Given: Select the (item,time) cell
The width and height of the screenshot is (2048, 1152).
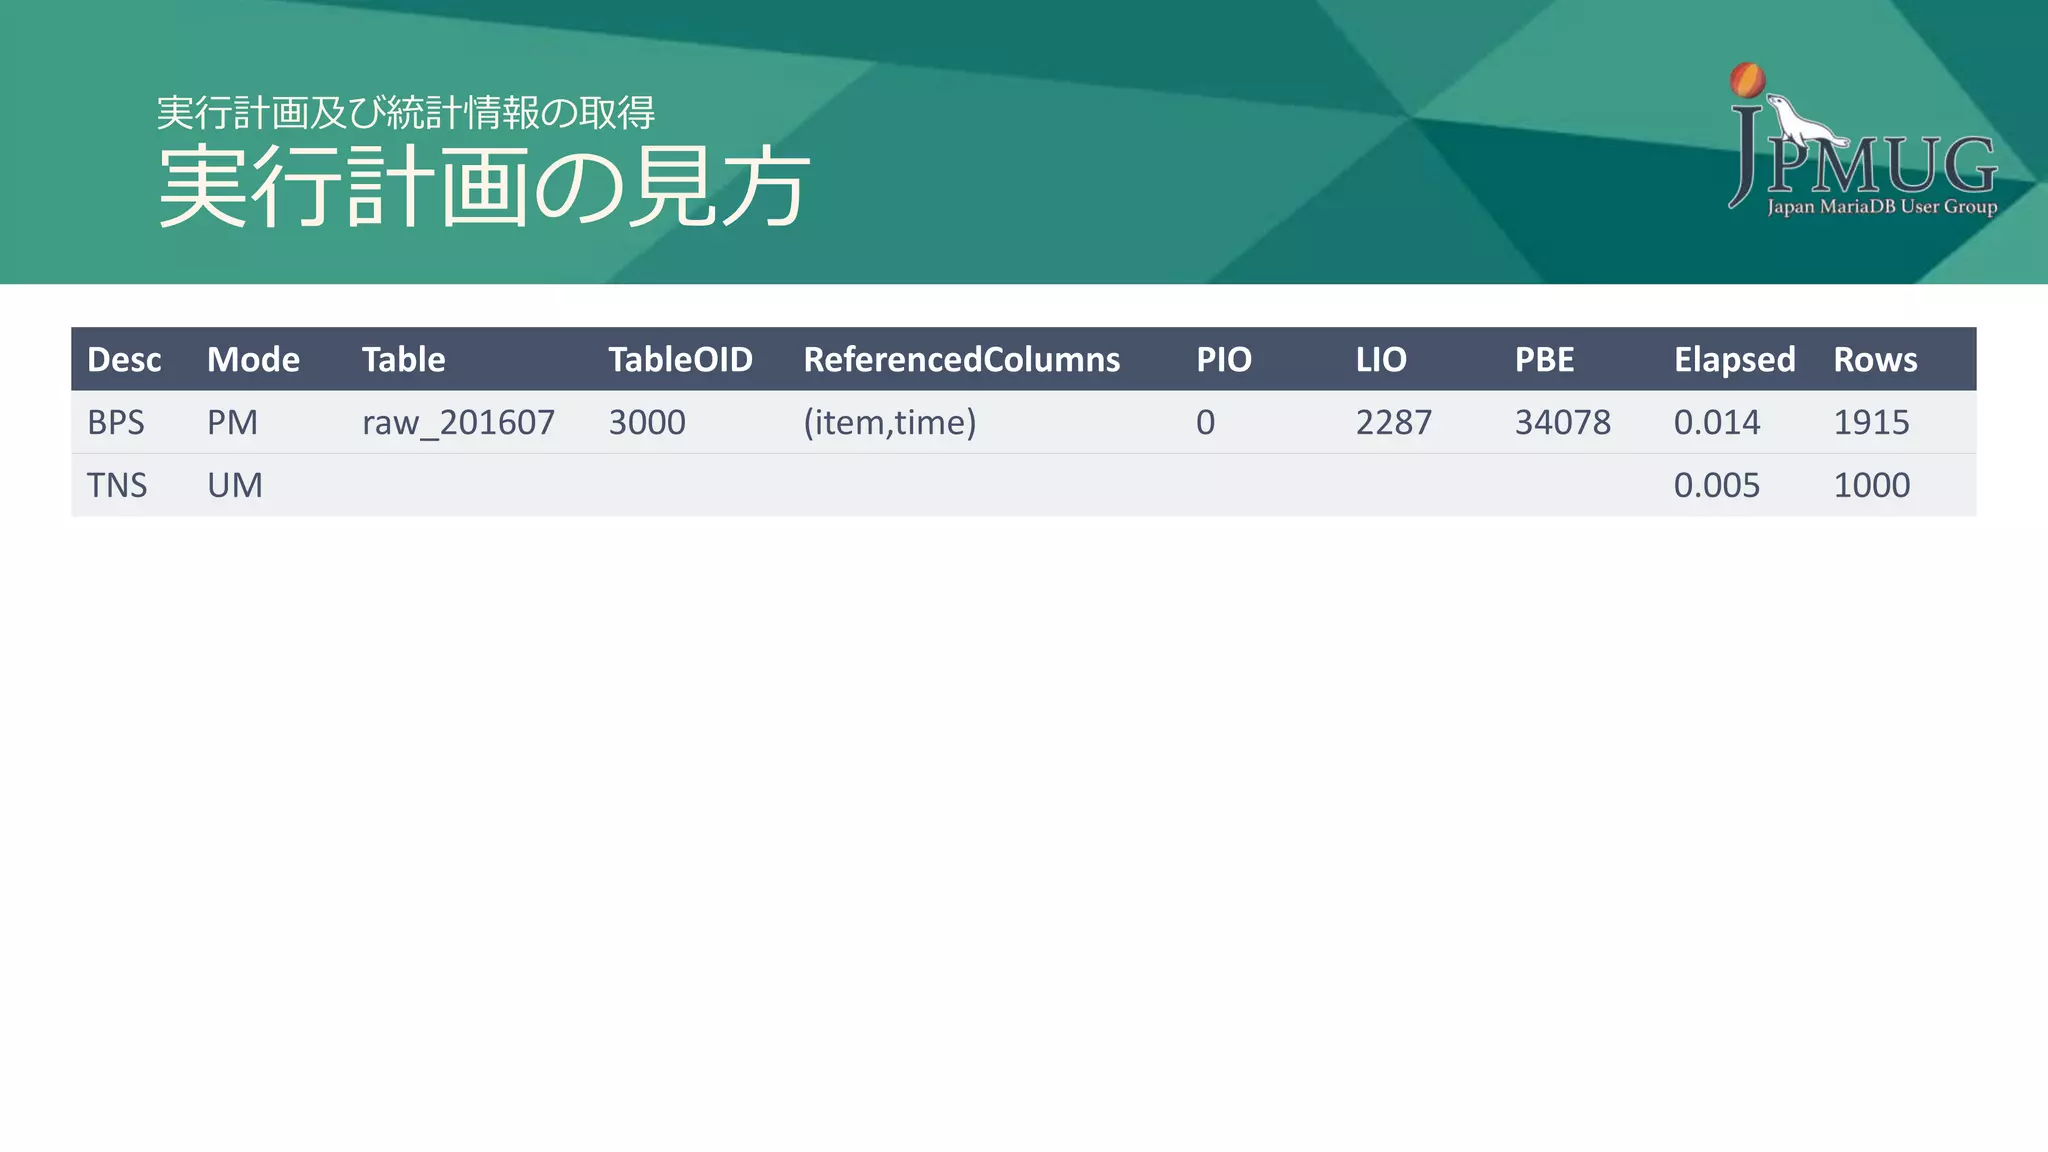Looking at the screenshot, I should click(889, 422).
